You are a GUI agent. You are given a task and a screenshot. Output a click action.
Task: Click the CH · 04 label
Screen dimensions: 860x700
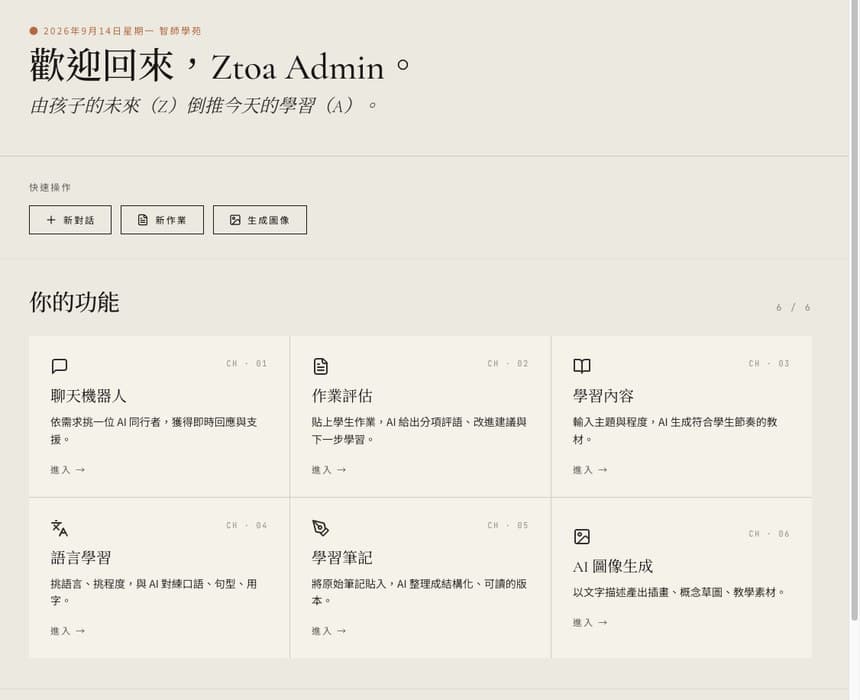click(x=247, y=526)
